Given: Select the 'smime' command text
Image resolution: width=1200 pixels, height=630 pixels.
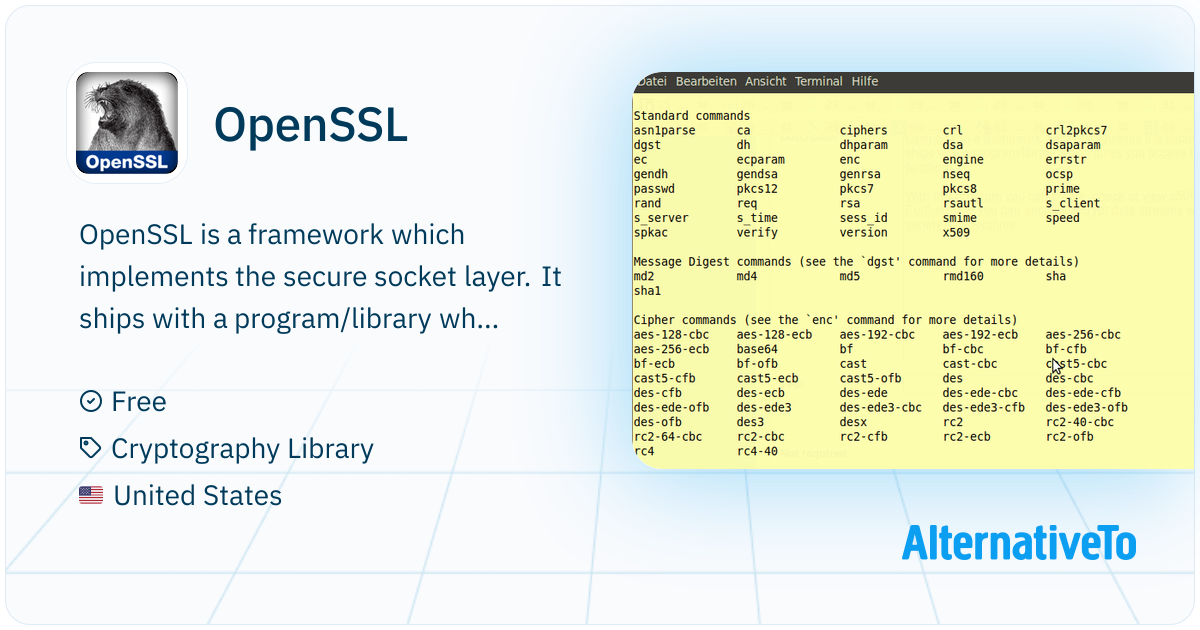Looking at the screenshot, I should pyautogui.click(x=960, y=217).
